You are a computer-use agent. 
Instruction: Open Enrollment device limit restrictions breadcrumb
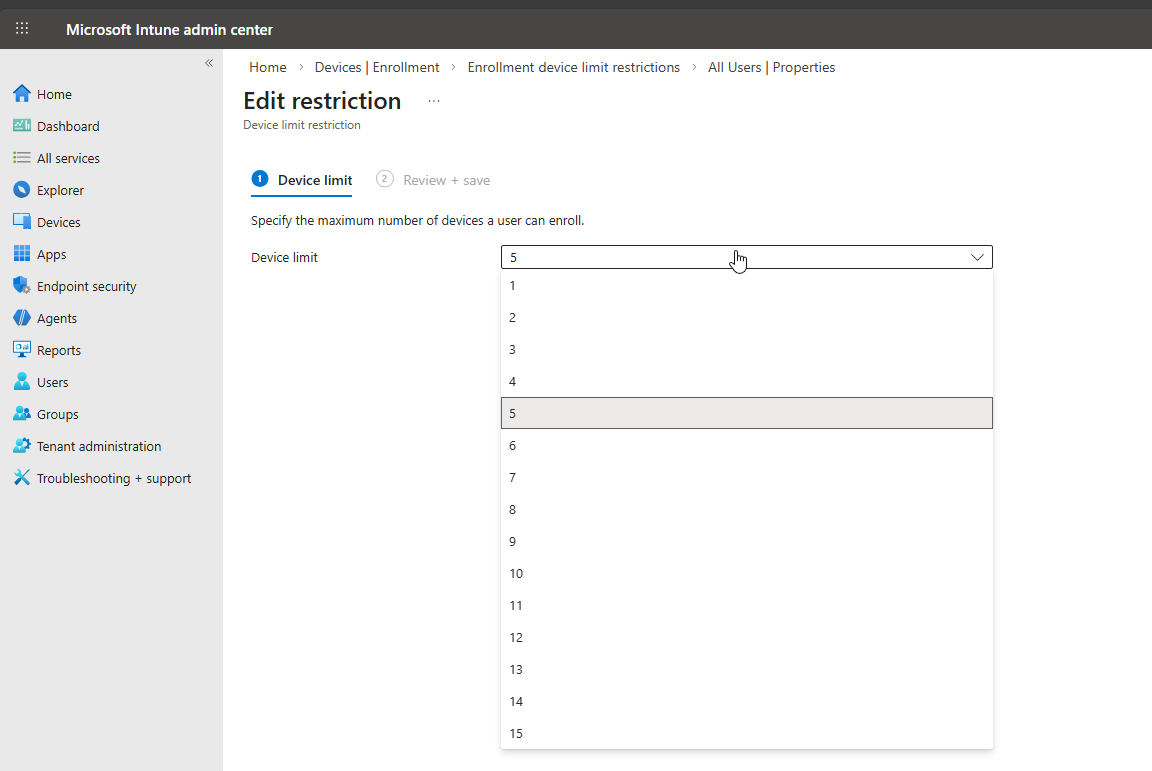pos(574,67)
